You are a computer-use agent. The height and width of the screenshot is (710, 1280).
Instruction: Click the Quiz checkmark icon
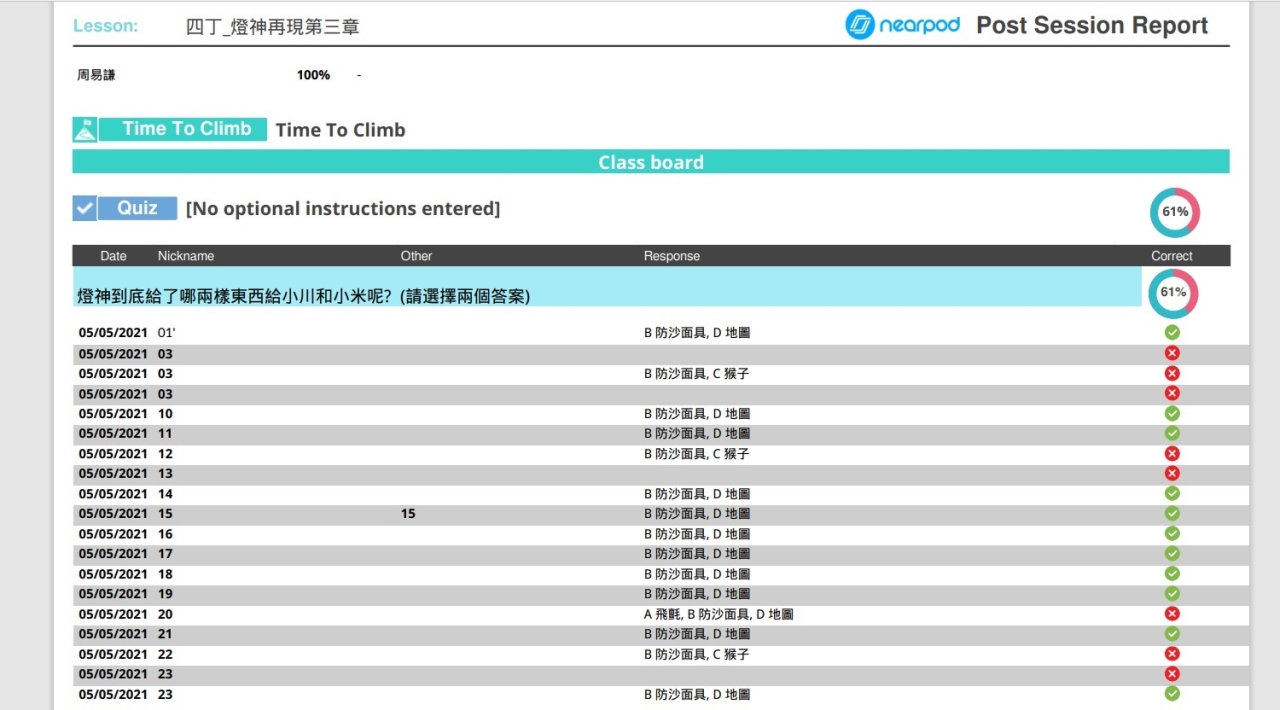(x=85, y=208)
